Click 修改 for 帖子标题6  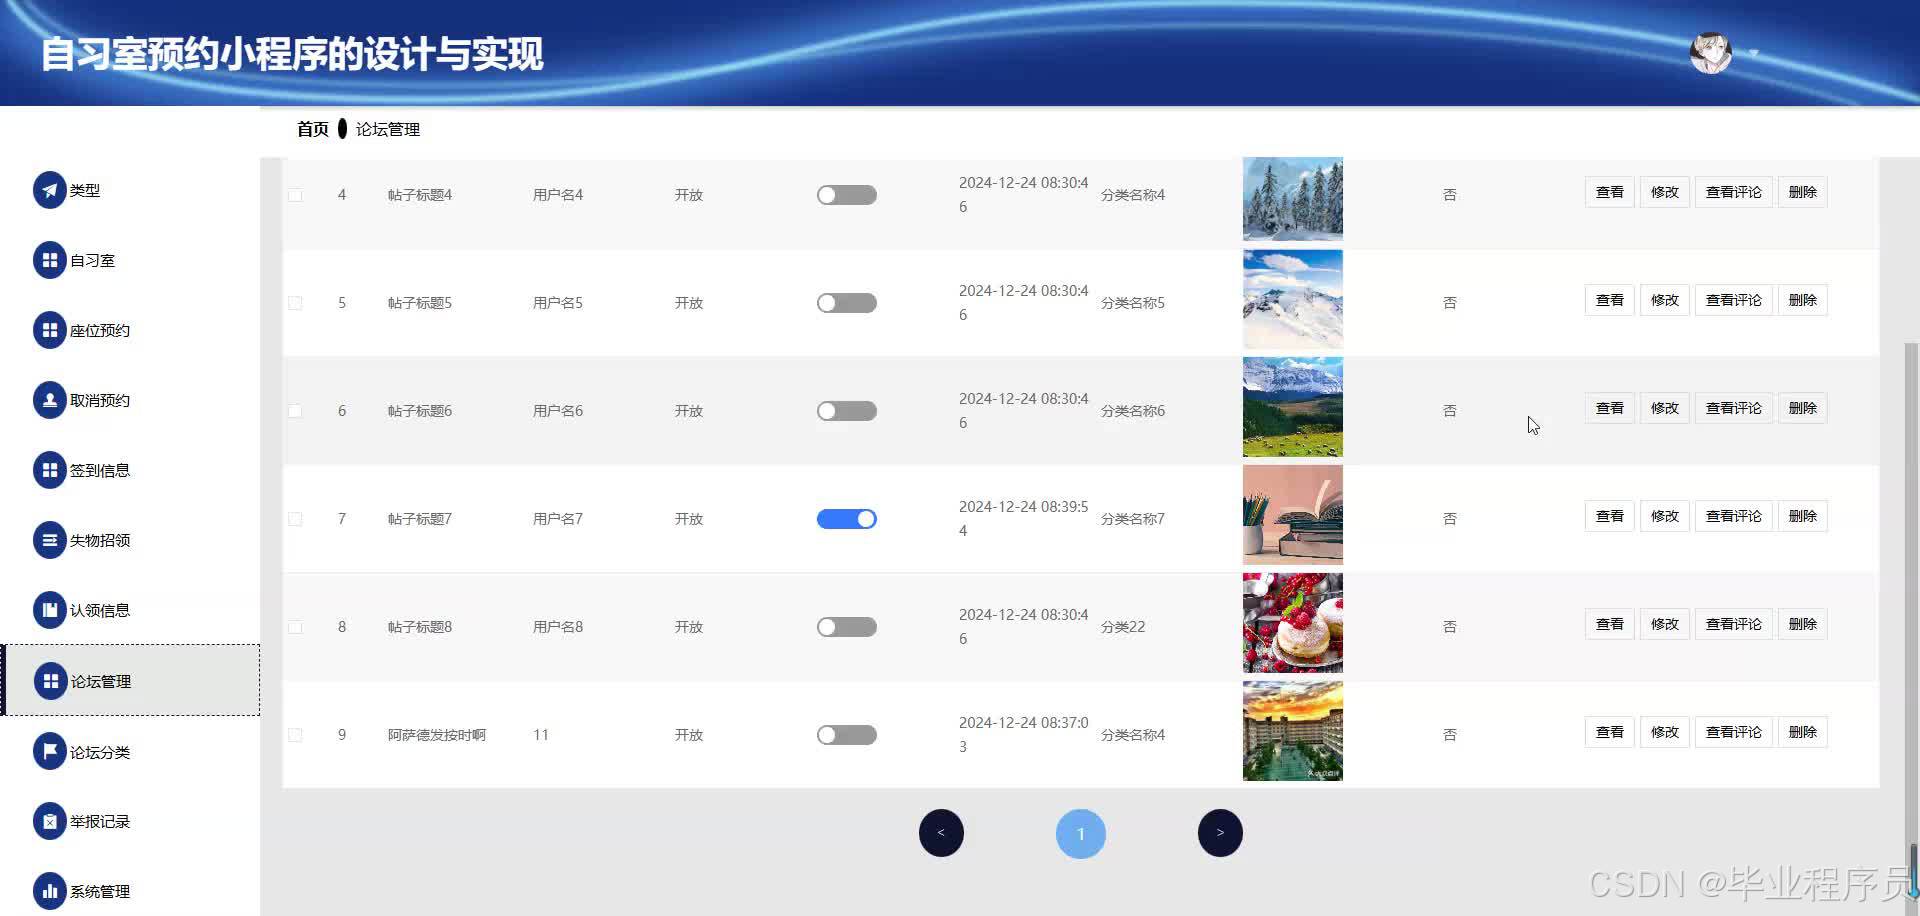[x=1665, y=408]
